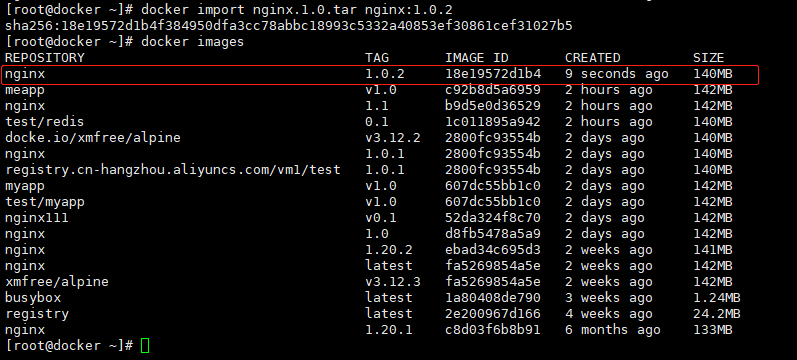The width and height of the screenshot is (797, 360).
Task: Click the registry repository name with latest tag
Action: pos(37,314)
